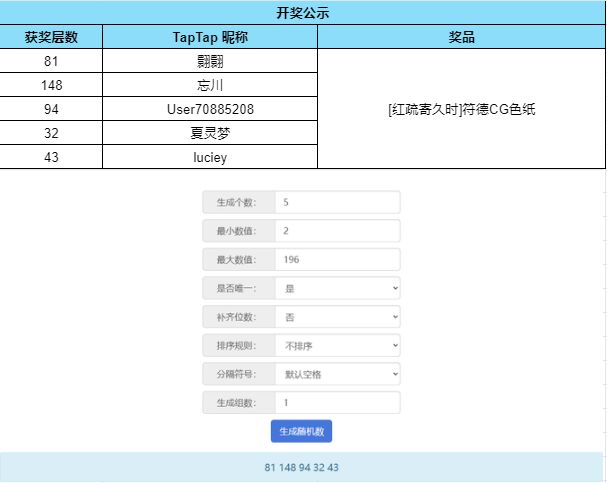Open the 排序规则 dropdown

[338, 346]
